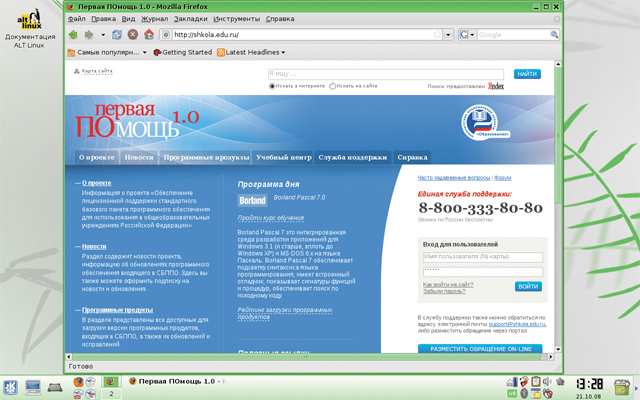Click the trash bin icon in panel
The image size is (640, 400).
point(622,387)
